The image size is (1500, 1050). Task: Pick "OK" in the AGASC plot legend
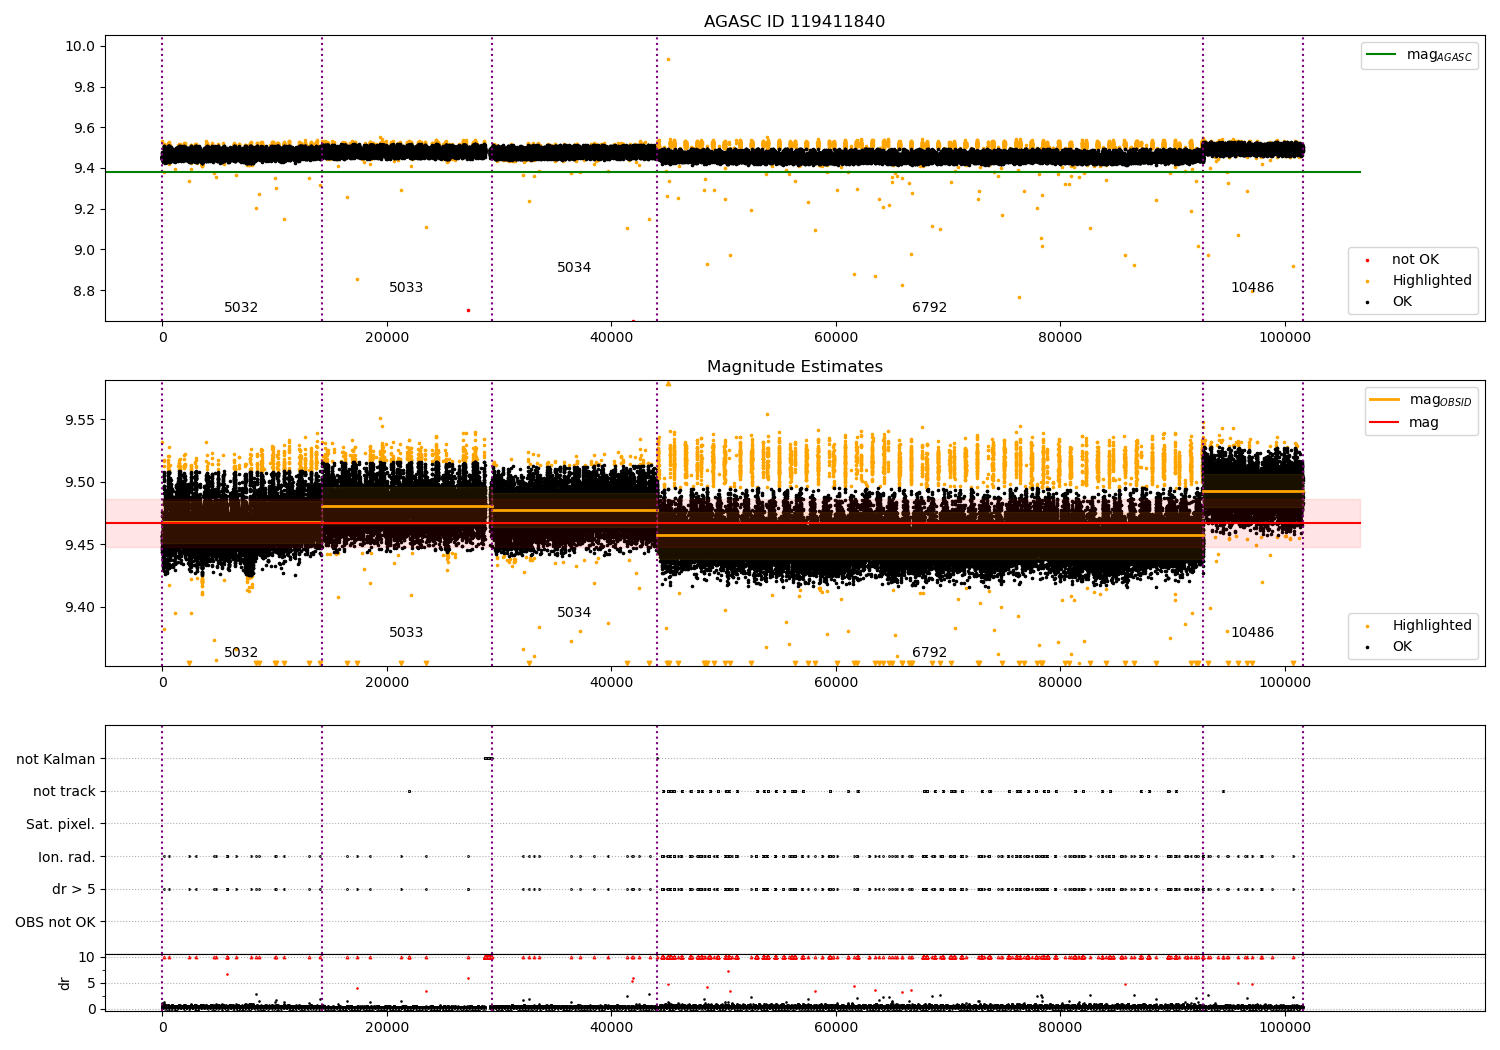coord(1402,302)
